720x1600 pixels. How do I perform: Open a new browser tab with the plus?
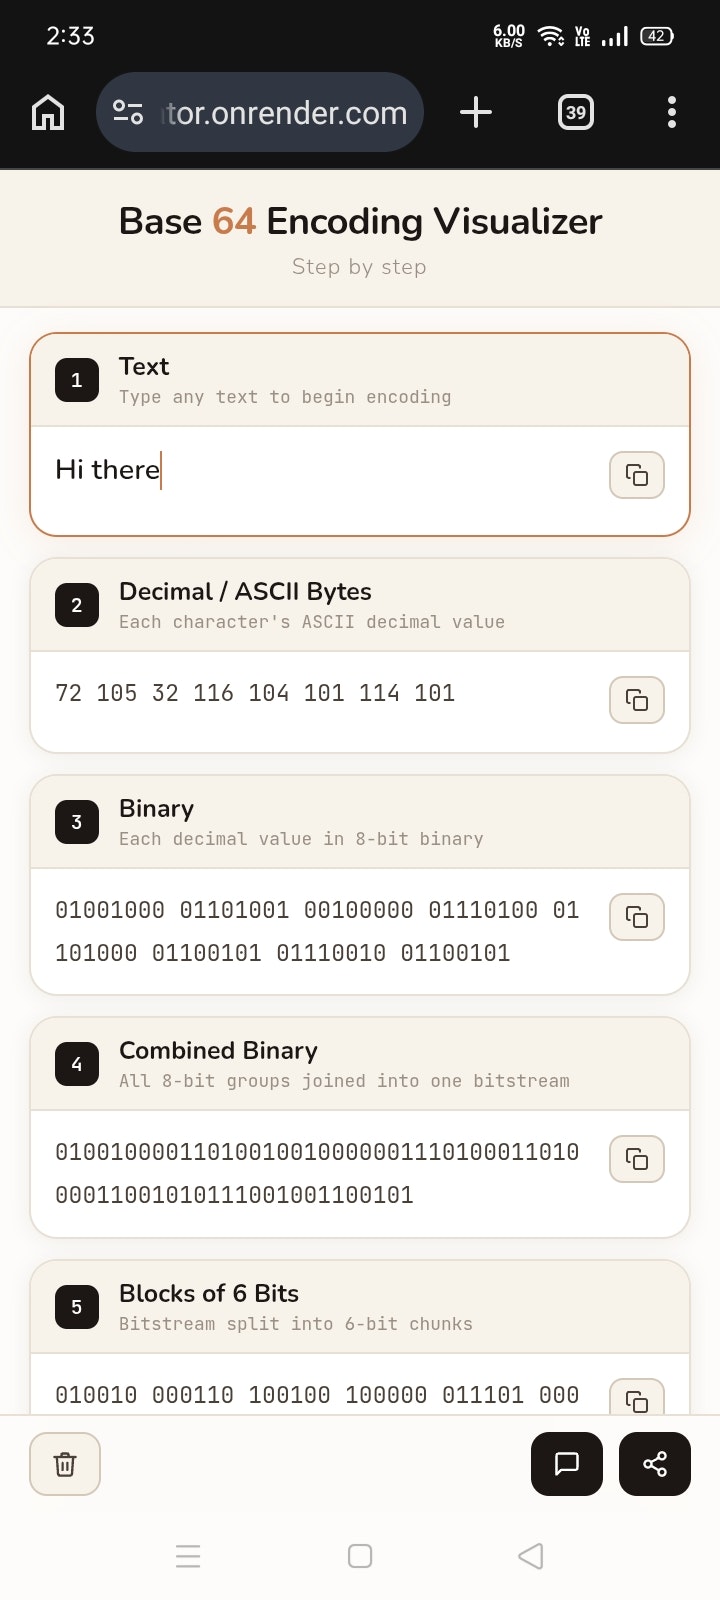pyautogui.click(x=476, y=112)
